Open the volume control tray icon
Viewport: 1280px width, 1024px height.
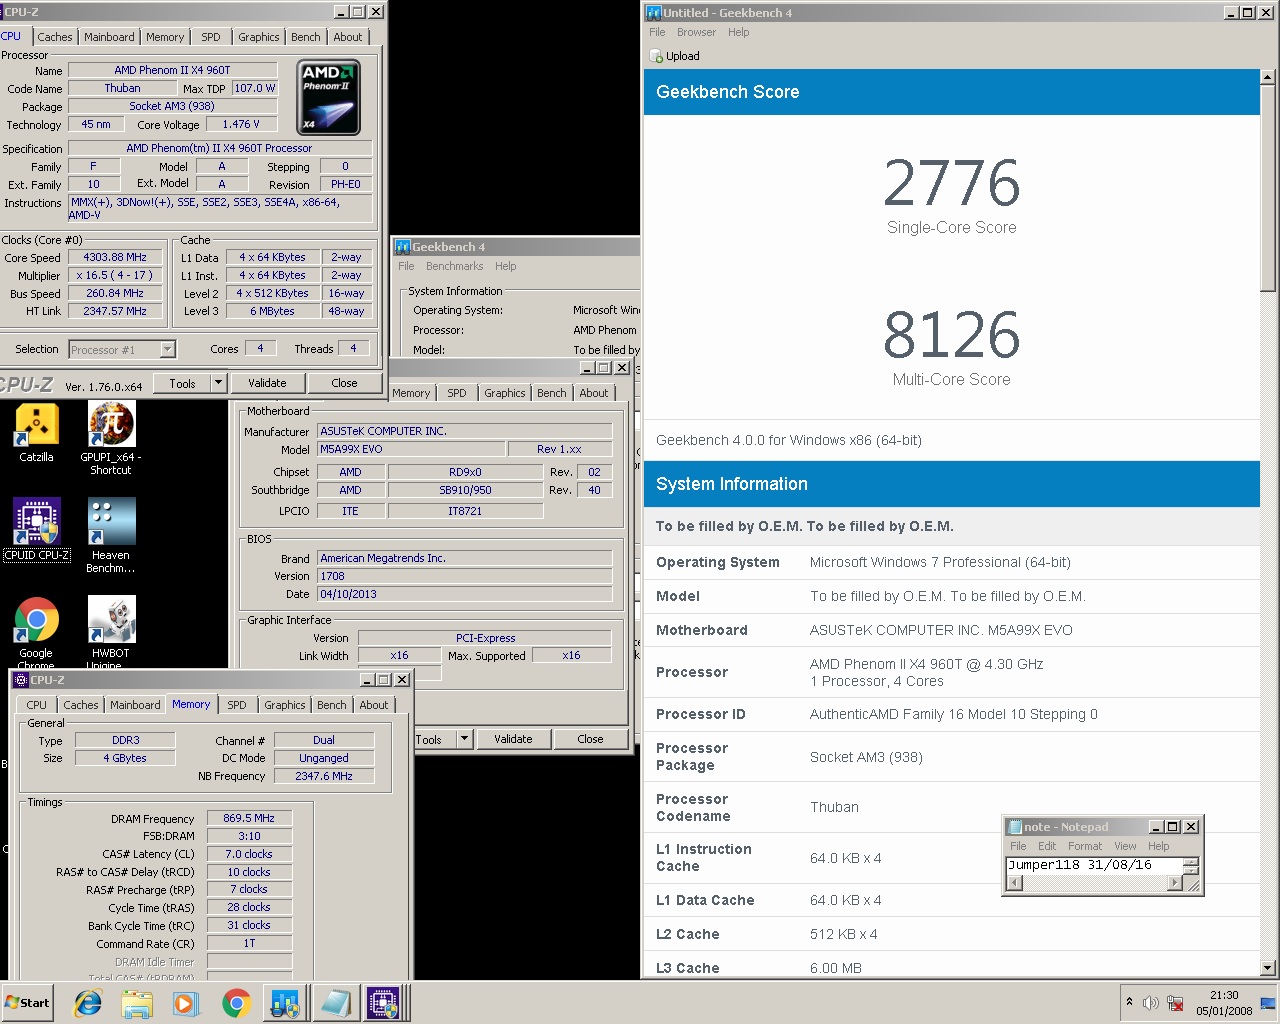1151,1003
